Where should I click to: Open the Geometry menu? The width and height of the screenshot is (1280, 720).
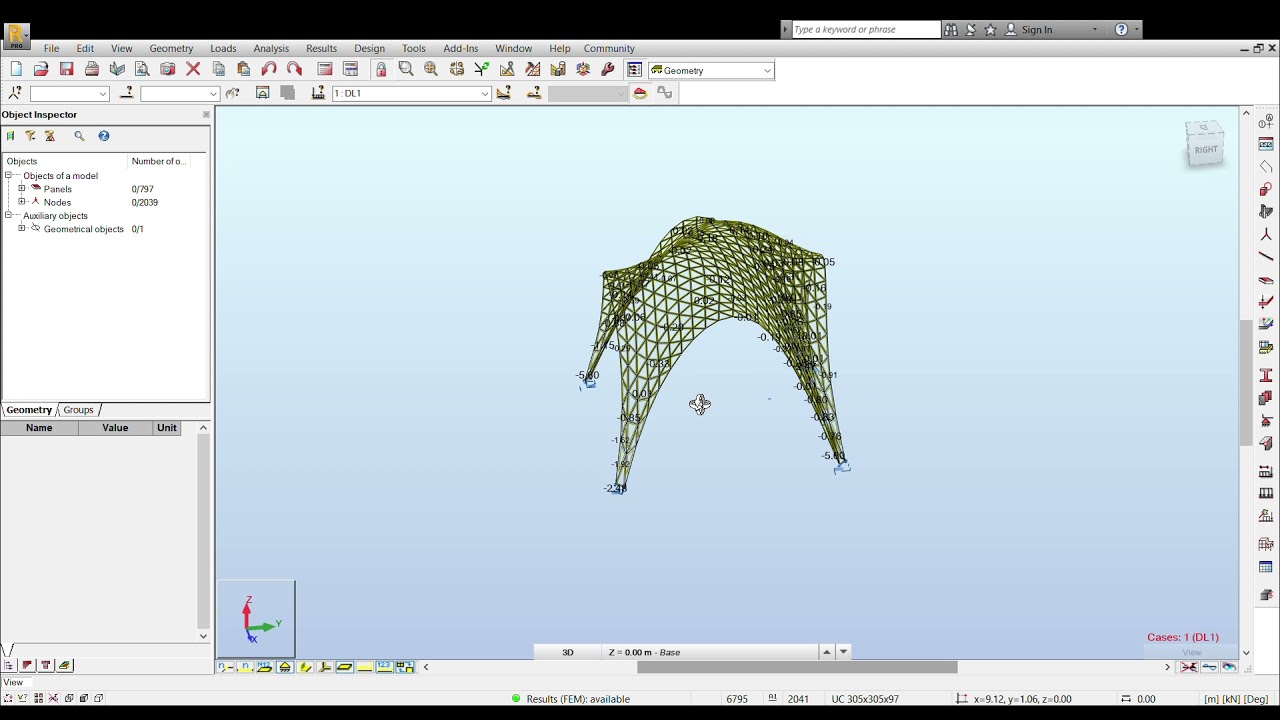click(x=171, y=48)
